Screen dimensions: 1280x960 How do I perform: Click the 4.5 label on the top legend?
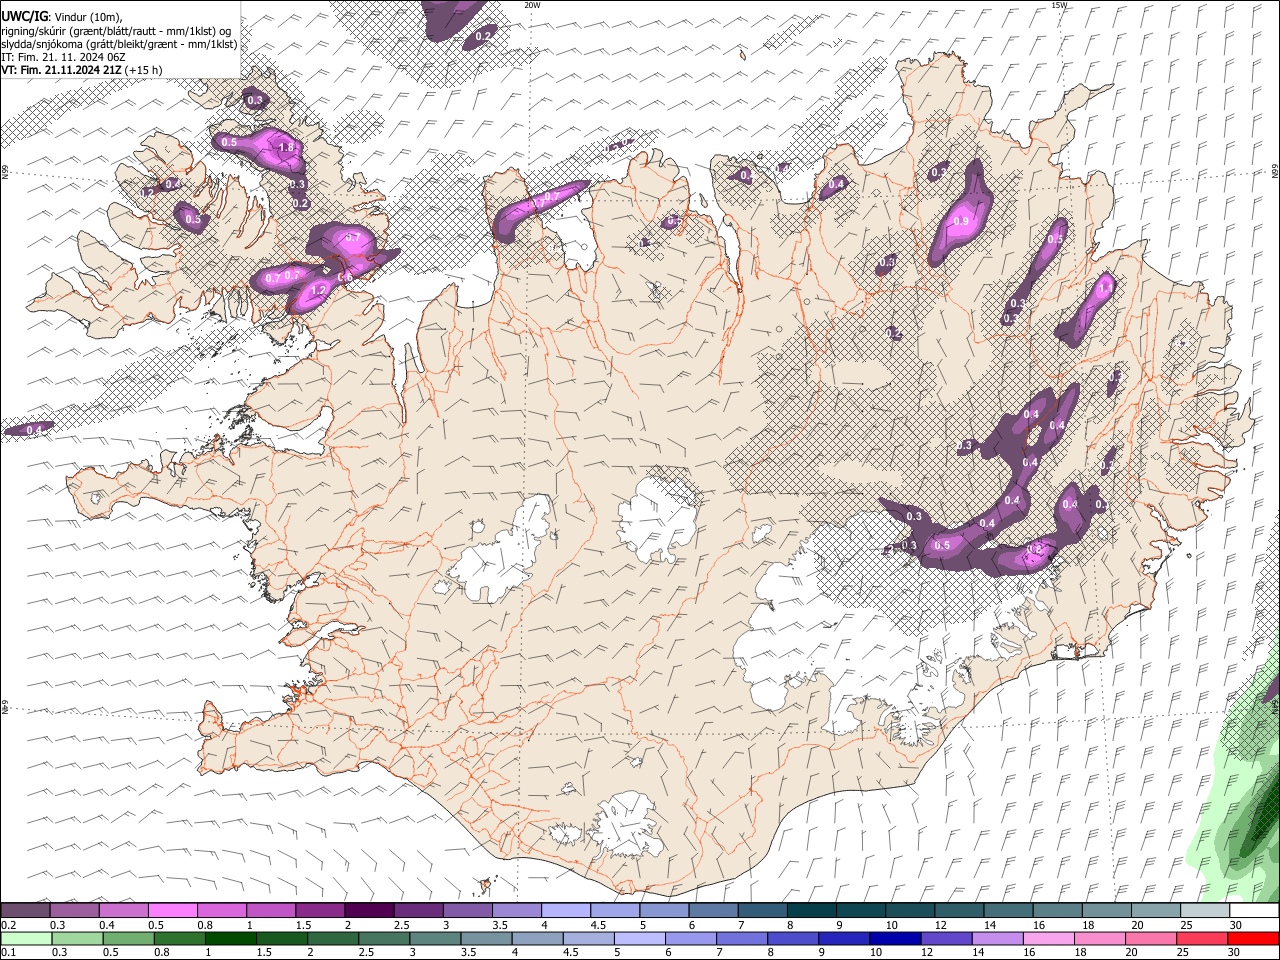(x=598, y=925)
